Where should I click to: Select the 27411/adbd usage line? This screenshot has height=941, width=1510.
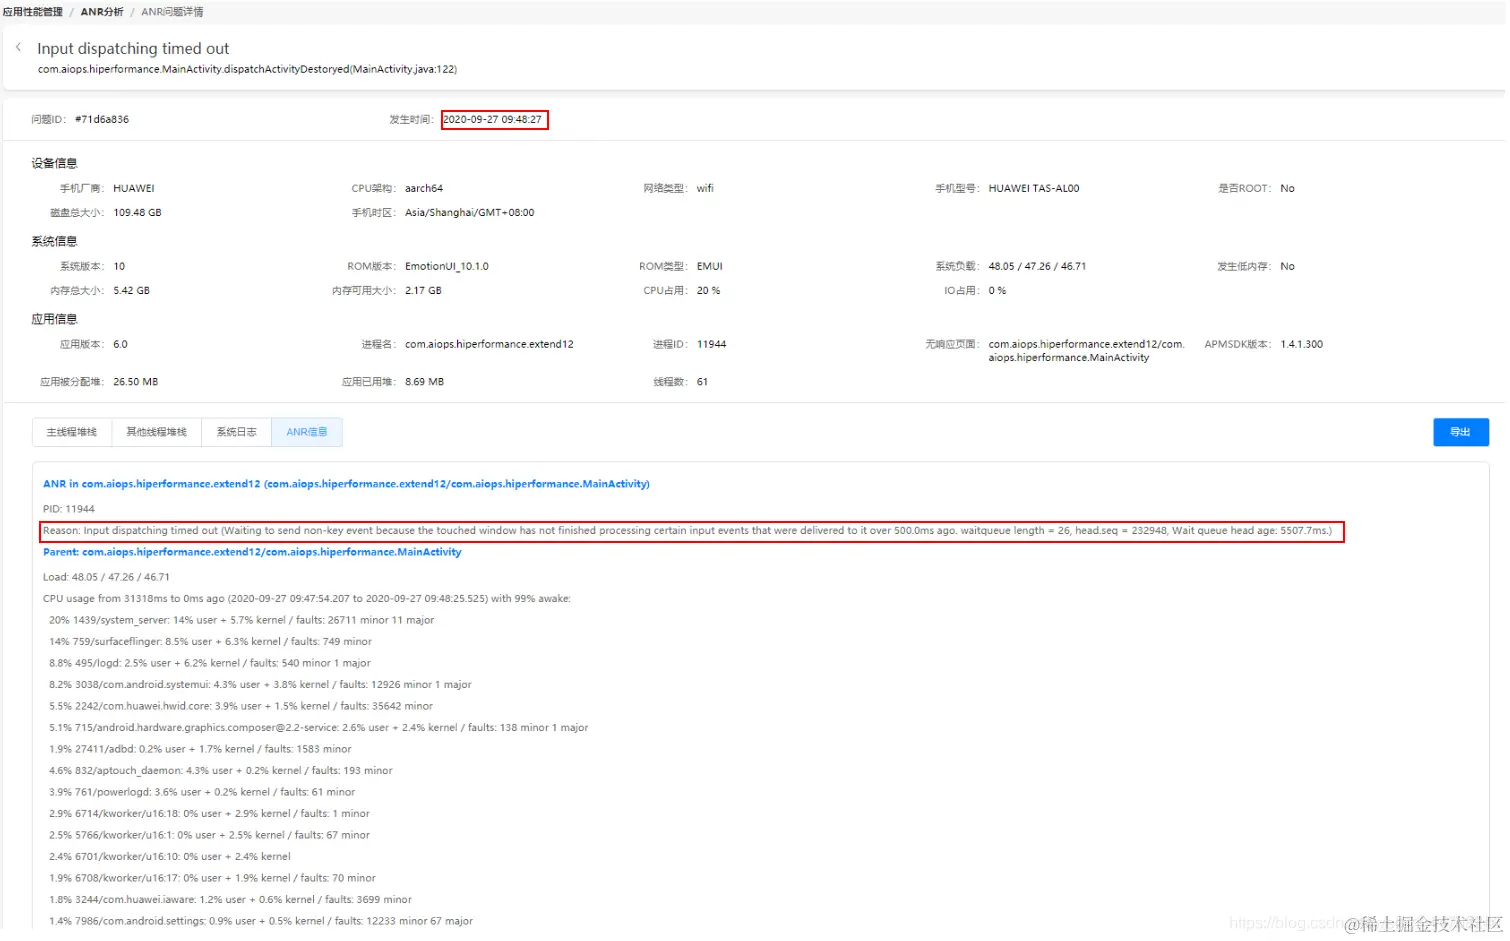pos(200,749)
